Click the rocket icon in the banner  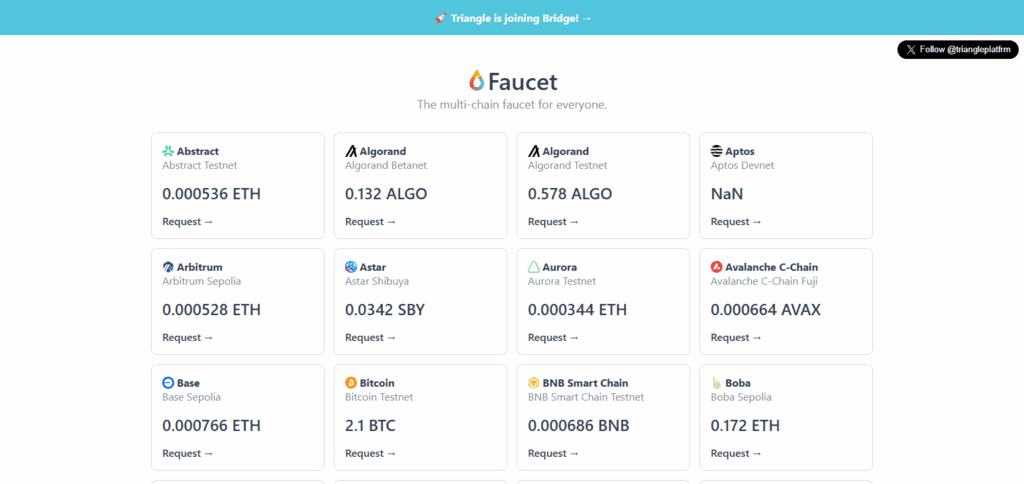(441, 18)
